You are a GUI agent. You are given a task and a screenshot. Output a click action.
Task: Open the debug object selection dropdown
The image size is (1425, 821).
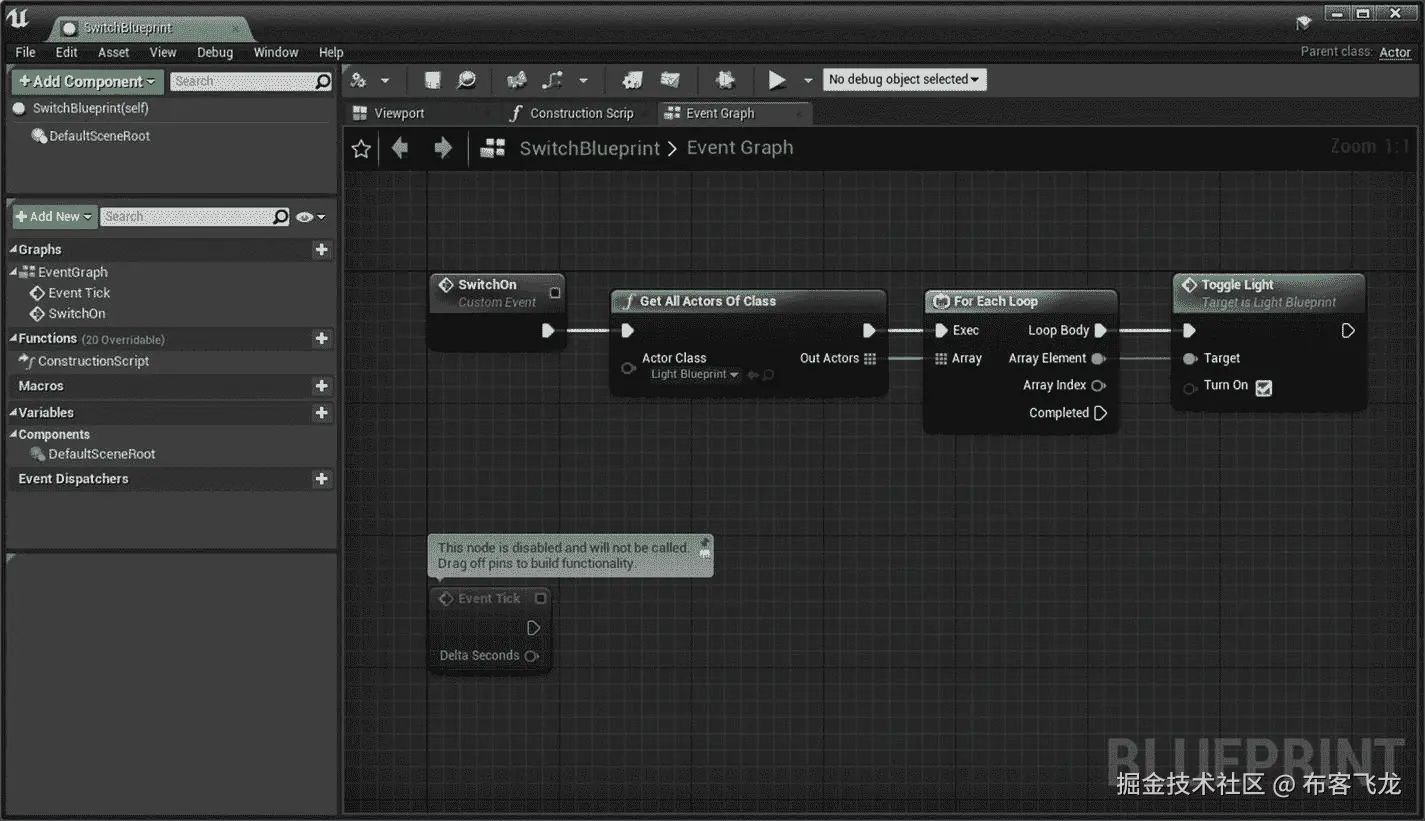pos(904,80)
